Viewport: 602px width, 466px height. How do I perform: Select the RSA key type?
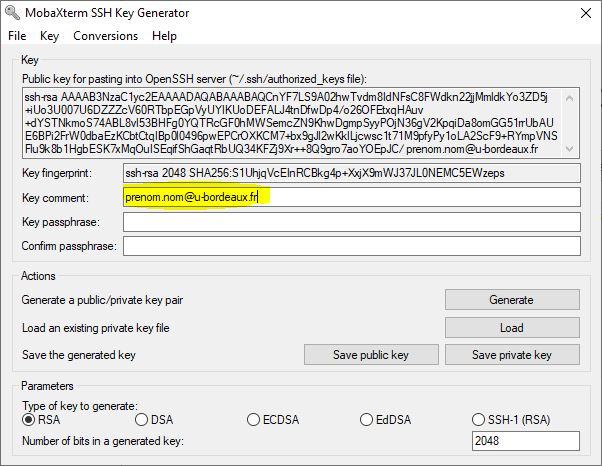(x=41, y=420)
